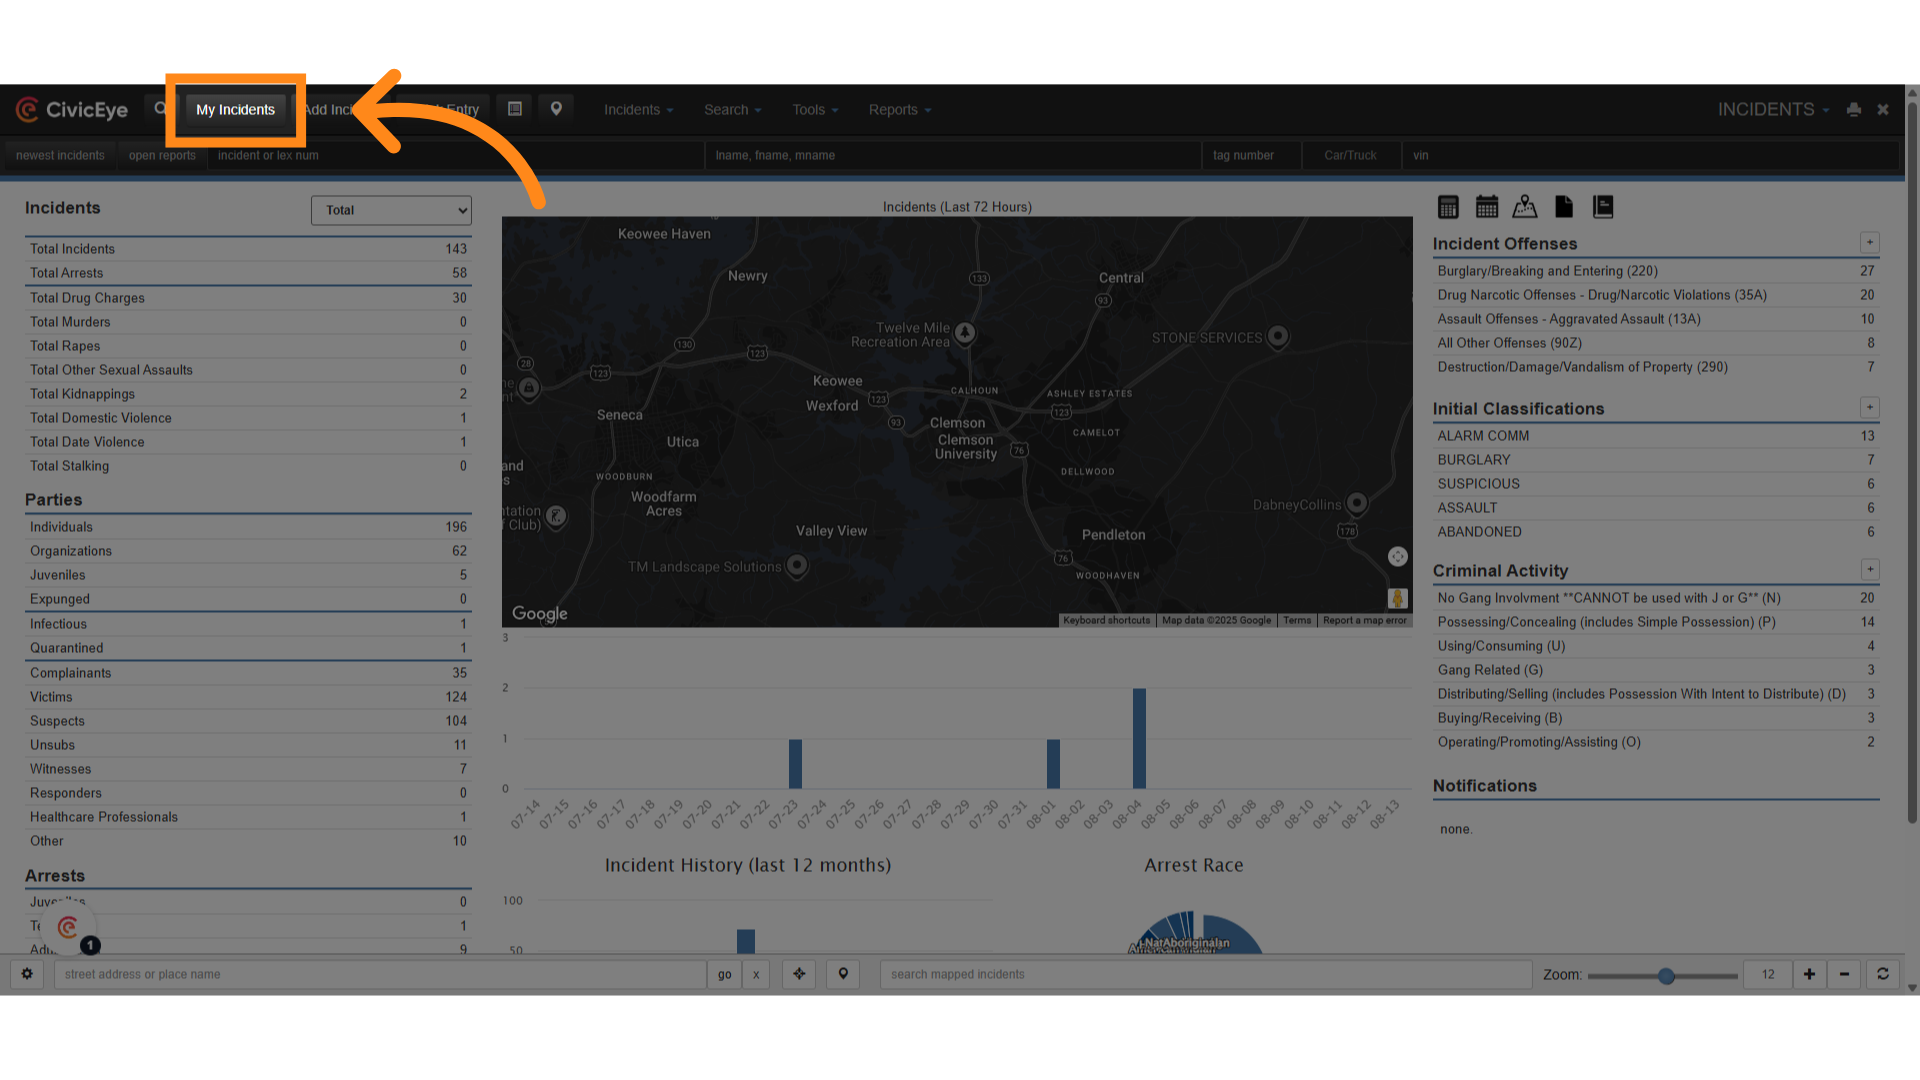Open the calculator icon above Incident Offenses
The width and height of the screenshot is (1920, 1080).
[x=1448, y=207]
